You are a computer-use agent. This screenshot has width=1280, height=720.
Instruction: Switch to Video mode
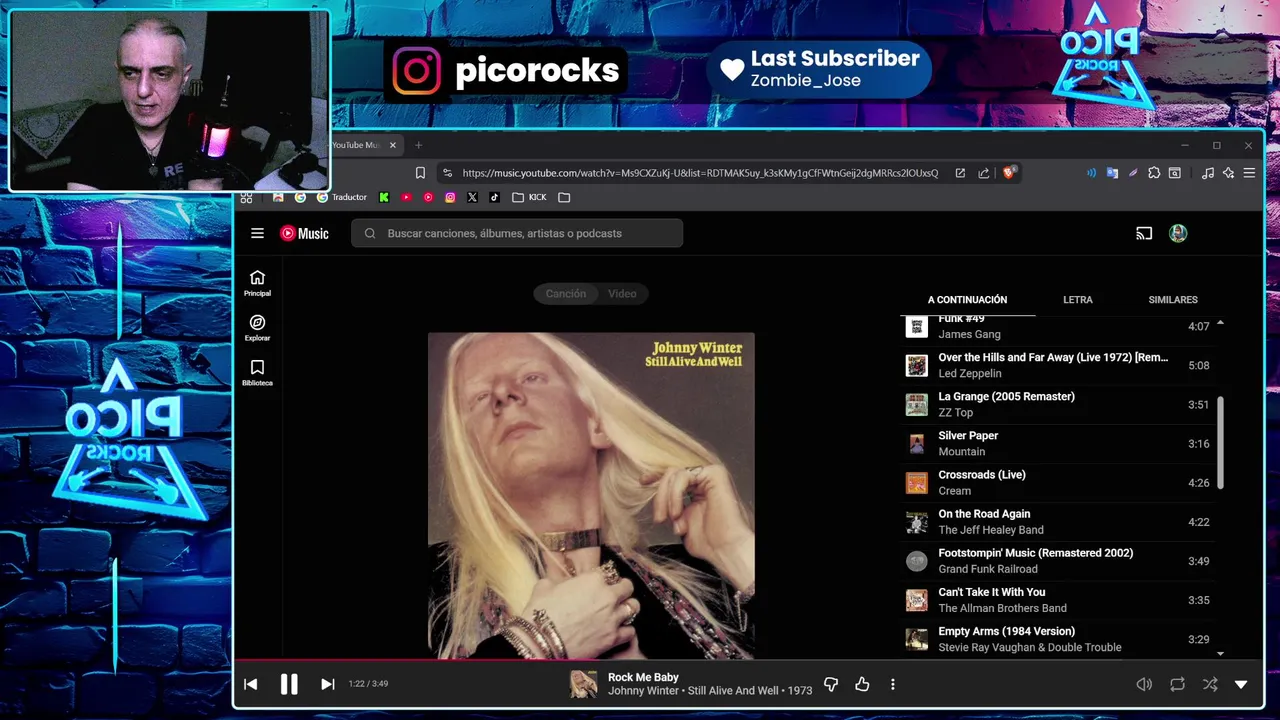click(x=622, y=294)
